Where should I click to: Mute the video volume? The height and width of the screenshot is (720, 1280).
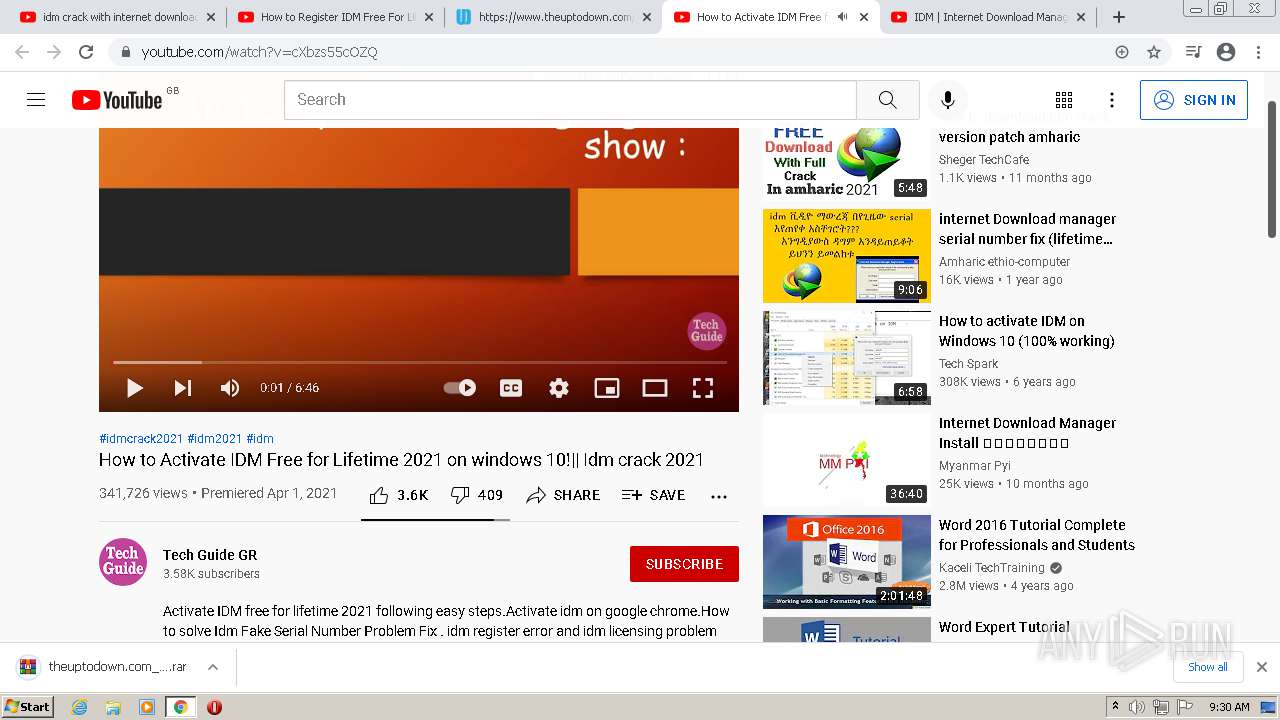click(x=230, y=388)
